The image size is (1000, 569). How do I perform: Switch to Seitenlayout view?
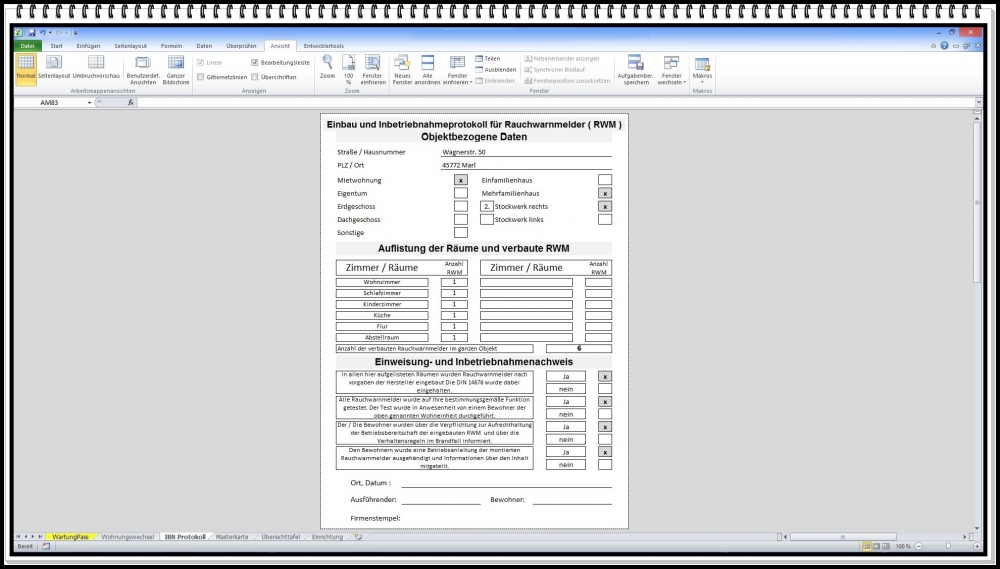[54, 67]
